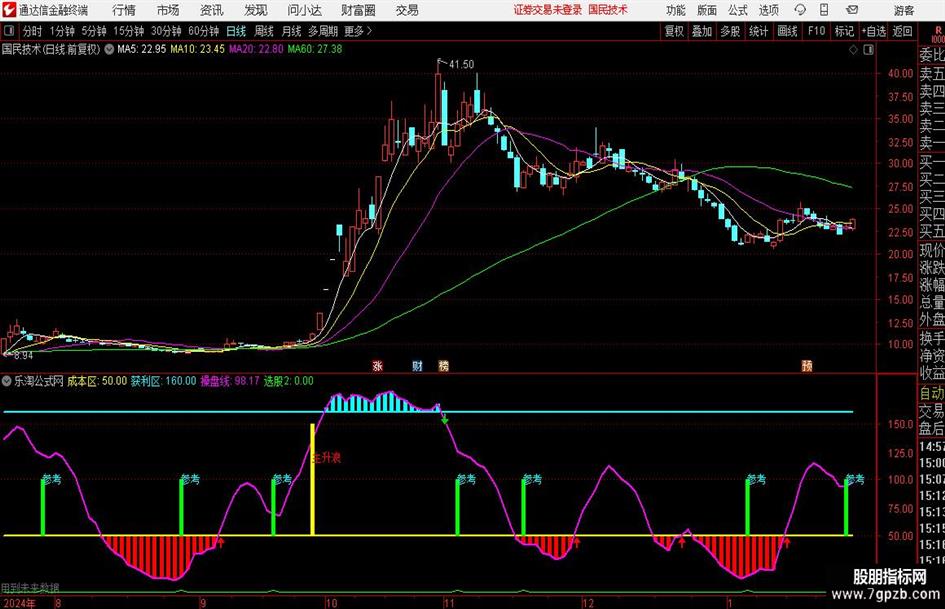
Task: Click the 国民技术(日线,前复权) chart title
Action: (51, 49)
